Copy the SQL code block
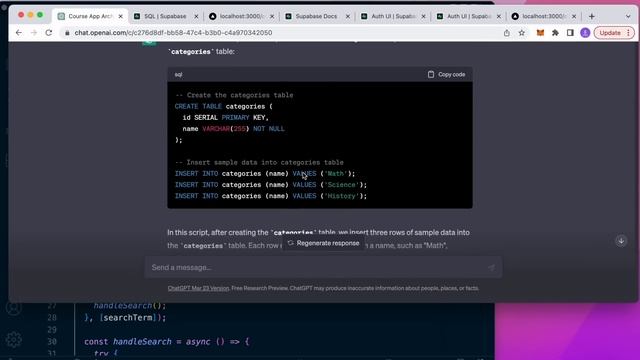640x360 pixels. point(447,74)
